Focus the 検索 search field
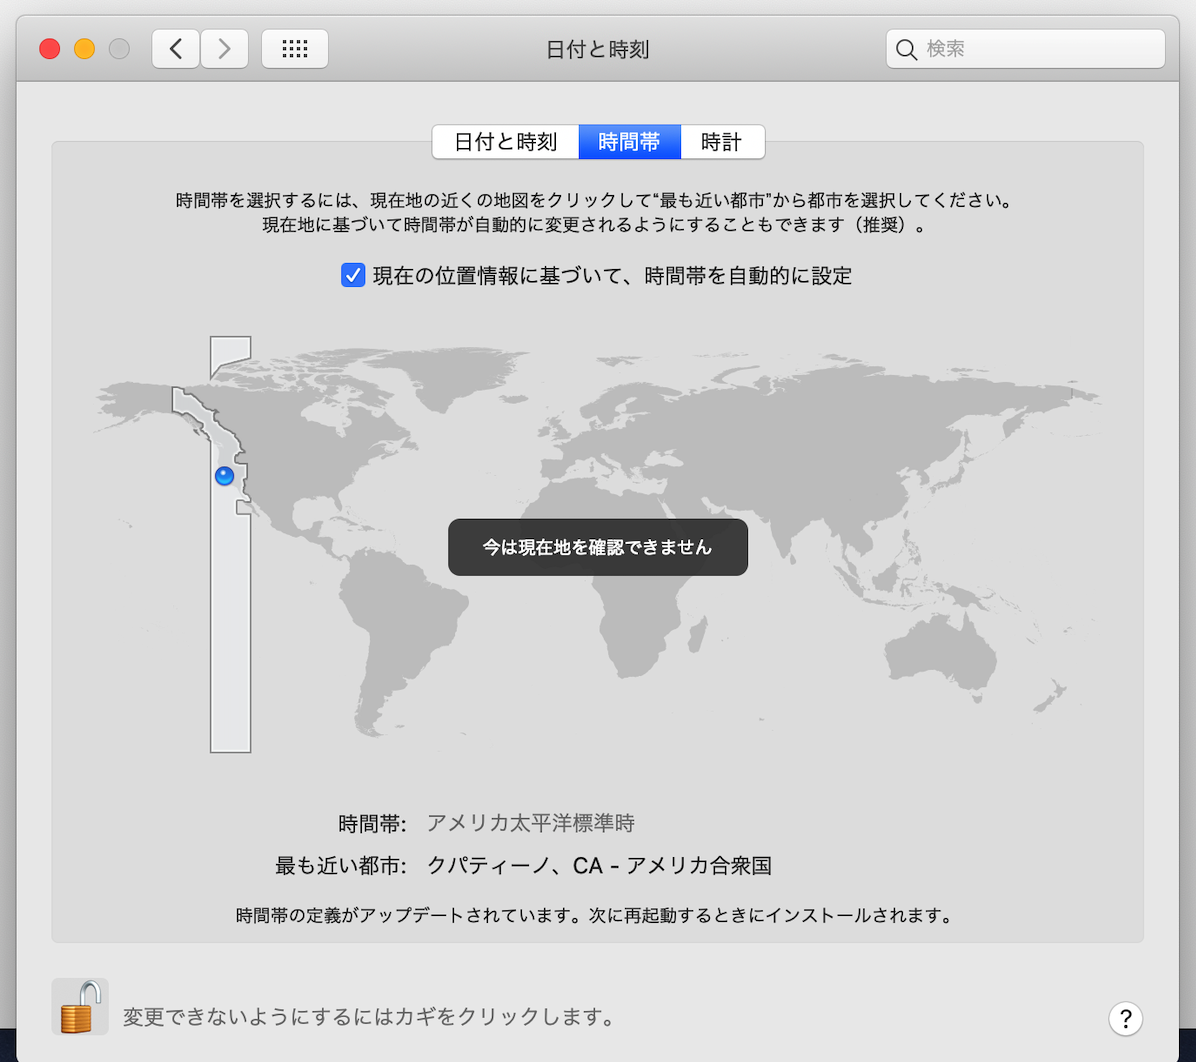 tap(1035, 49)
